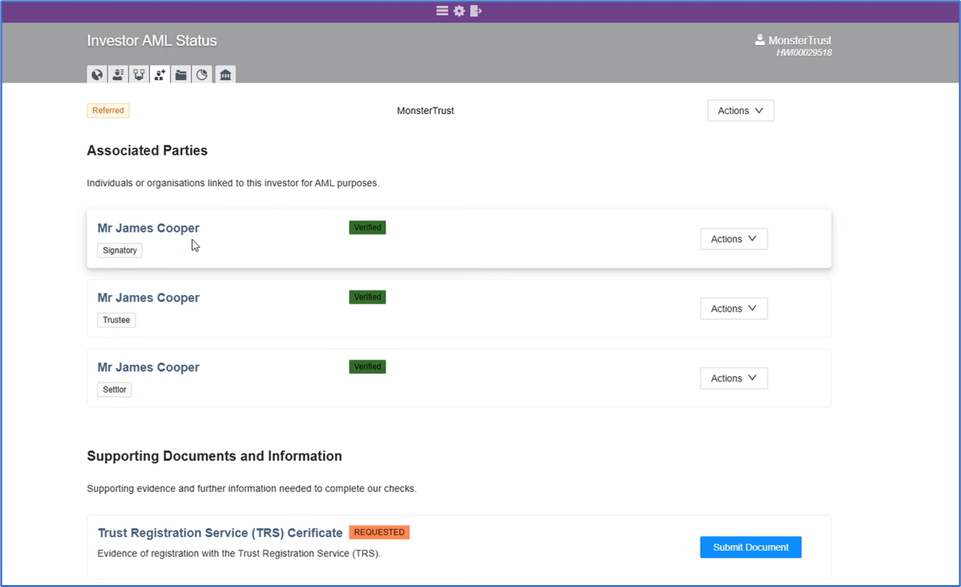
Task: Expand Actions dropdown for Trustee James Cooper
Action: [x=734, y=309]
